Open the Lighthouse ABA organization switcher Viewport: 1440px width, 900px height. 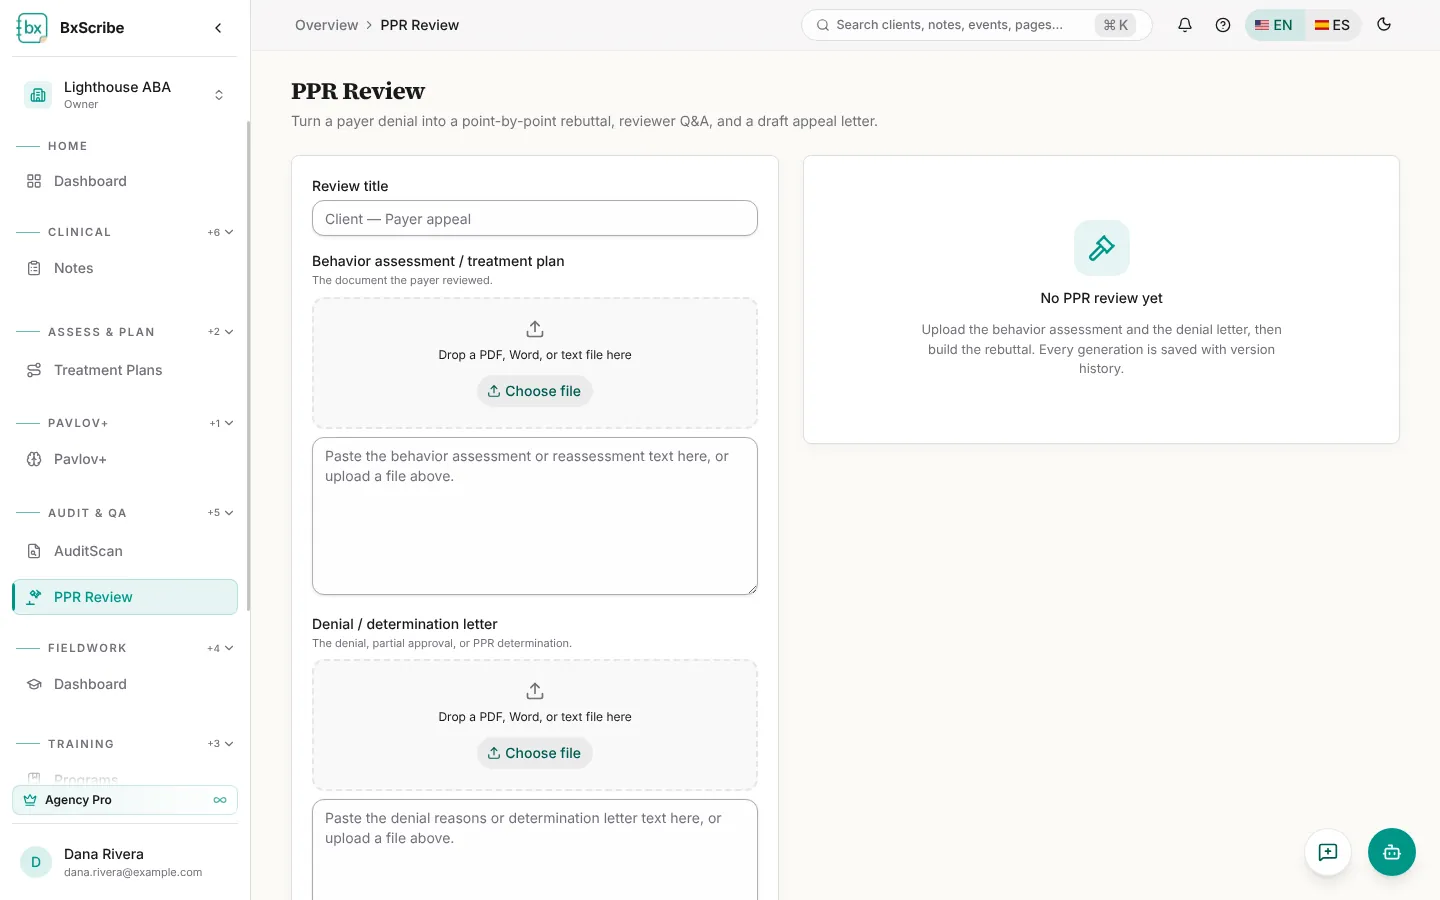tap(125, 95)
